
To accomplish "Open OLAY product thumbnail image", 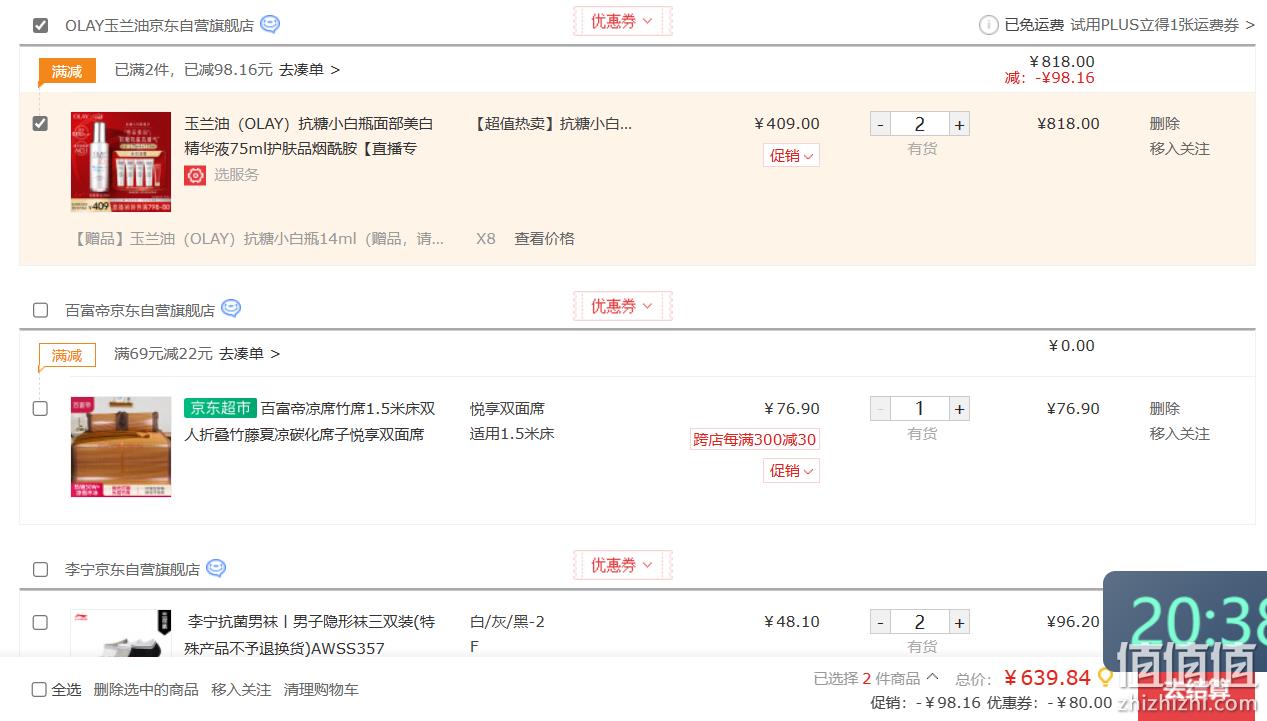I will [121, 162].
